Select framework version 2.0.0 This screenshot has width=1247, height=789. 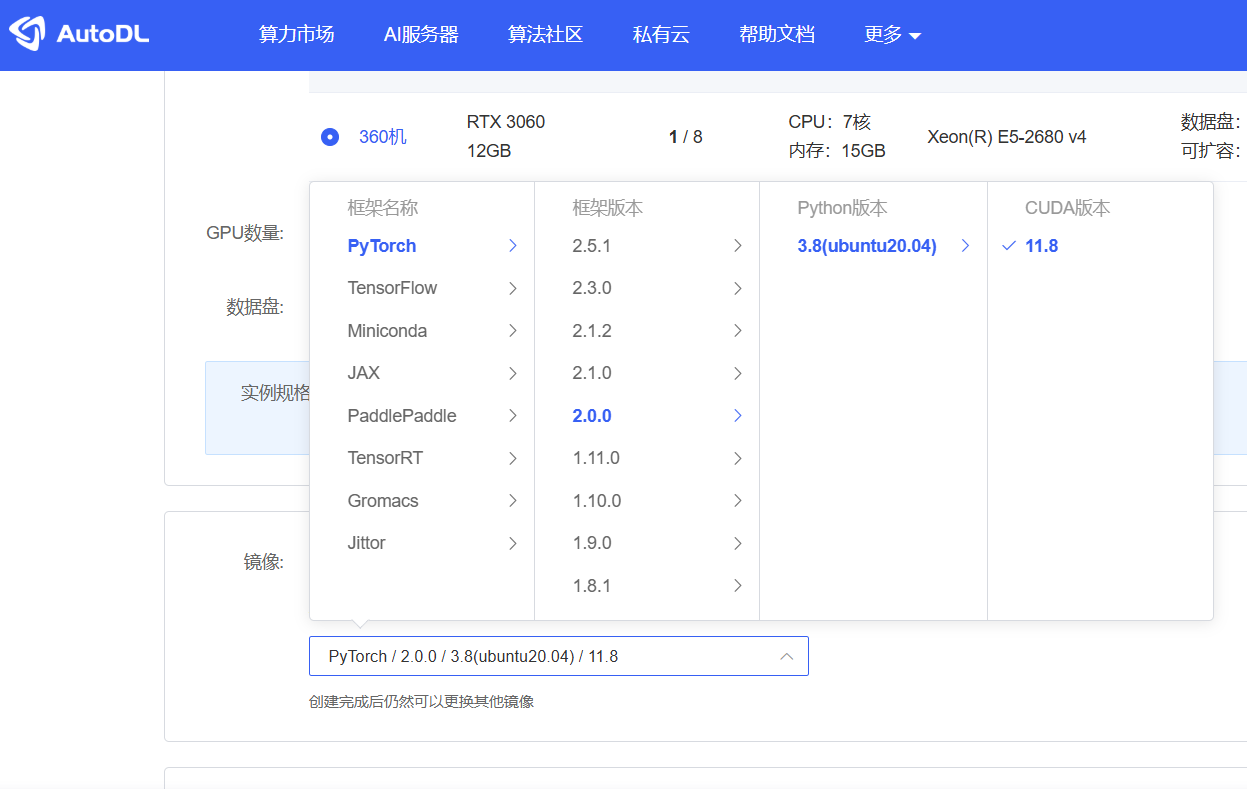[591, 416]
